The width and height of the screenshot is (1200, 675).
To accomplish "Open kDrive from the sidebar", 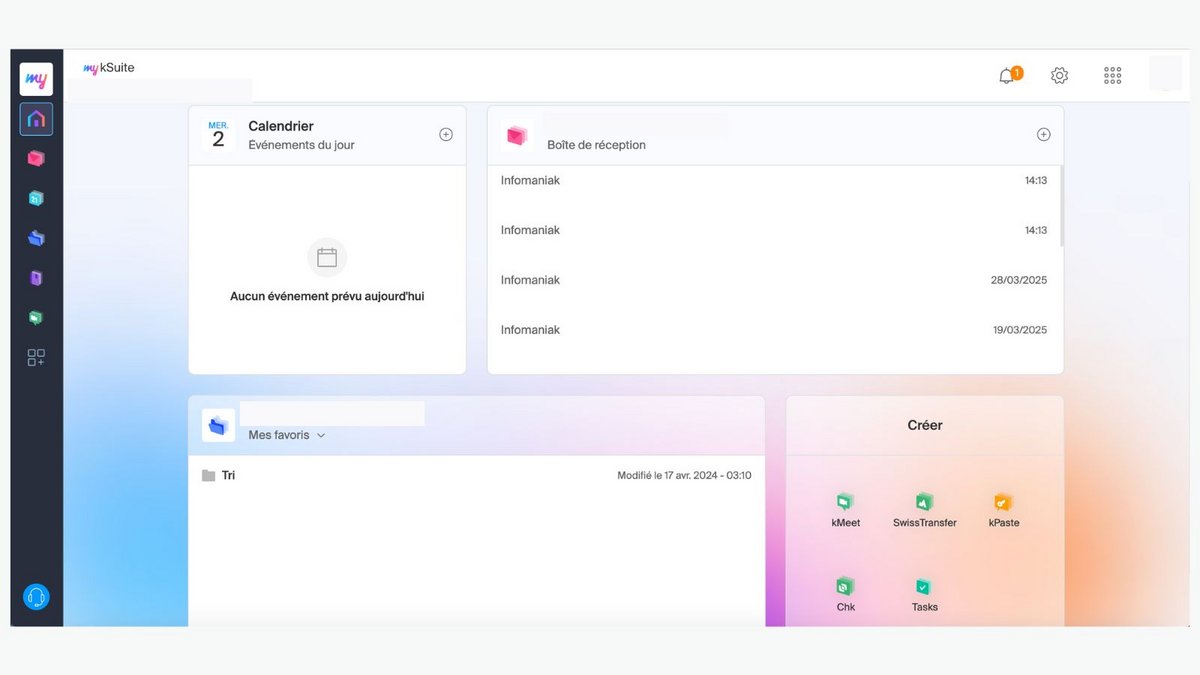I will tap(36, 238).
